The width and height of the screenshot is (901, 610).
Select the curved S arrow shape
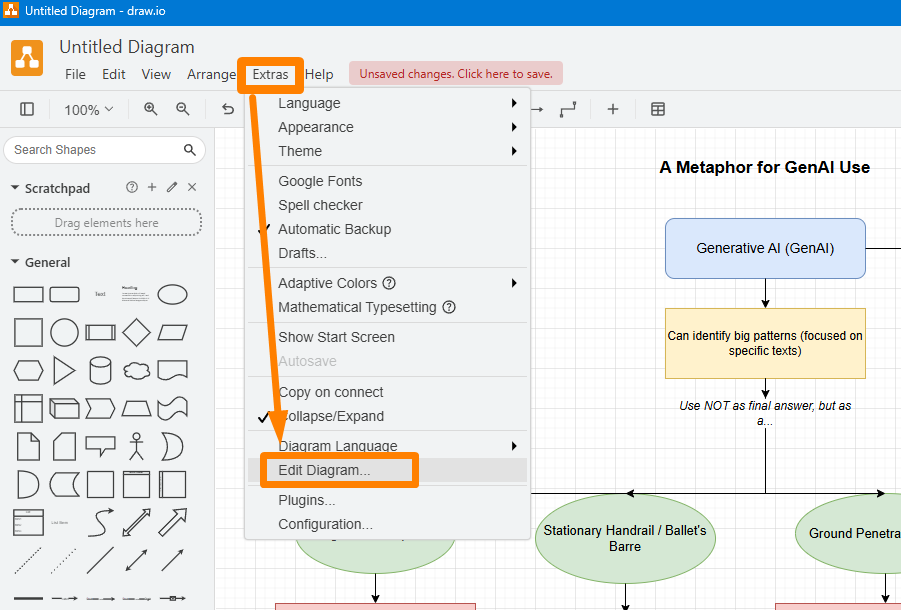tap(101, 522)
